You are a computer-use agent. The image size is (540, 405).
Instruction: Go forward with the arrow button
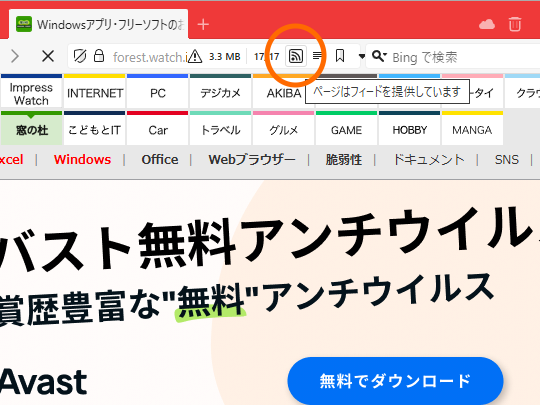(x=15, y=56)
